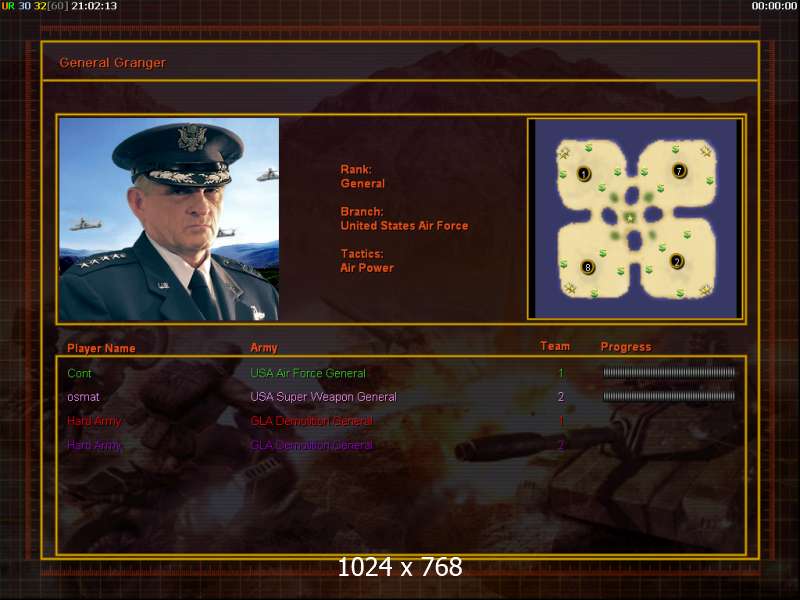Select the red 'Hard Army' player name
Image resolution: width=800 pixels, height=600 pixels.
94,421
